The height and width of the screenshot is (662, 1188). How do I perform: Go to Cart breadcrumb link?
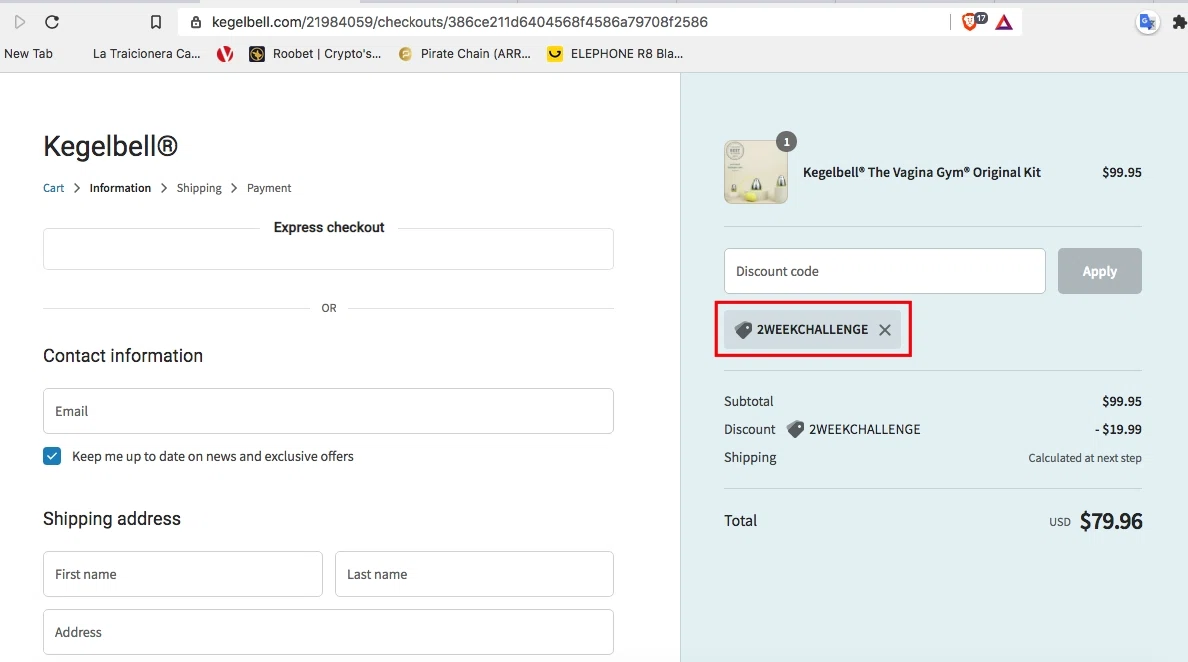[54, 188]
